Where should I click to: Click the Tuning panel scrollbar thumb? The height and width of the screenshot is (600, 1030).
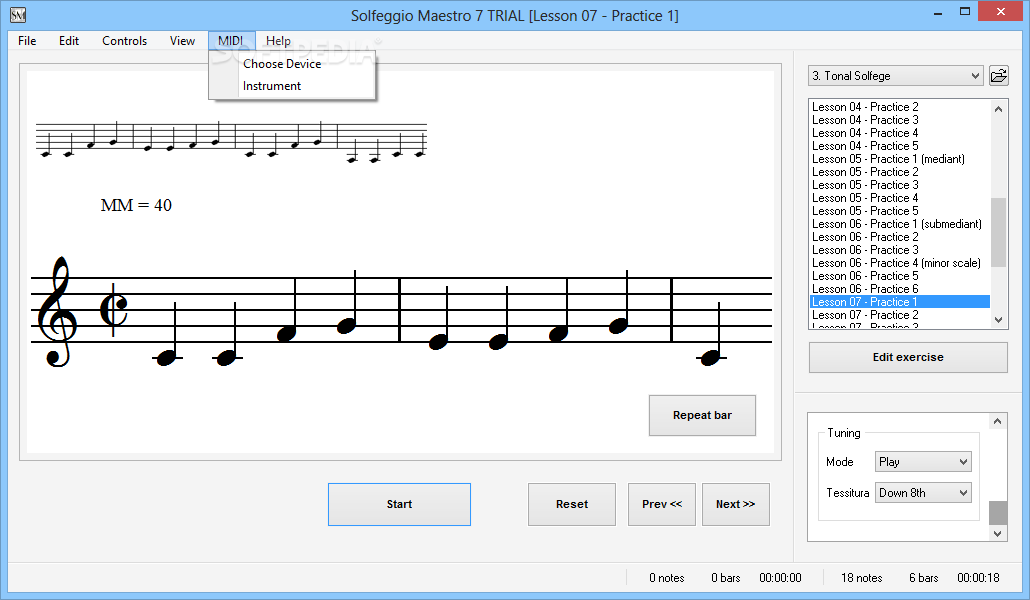click(x=998, y=513)
